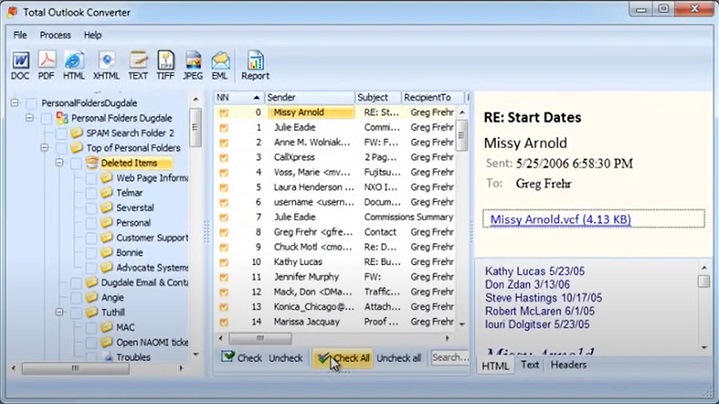Open the Process menu
This screenshot has height=404, width=719.
tap(55, 35)
